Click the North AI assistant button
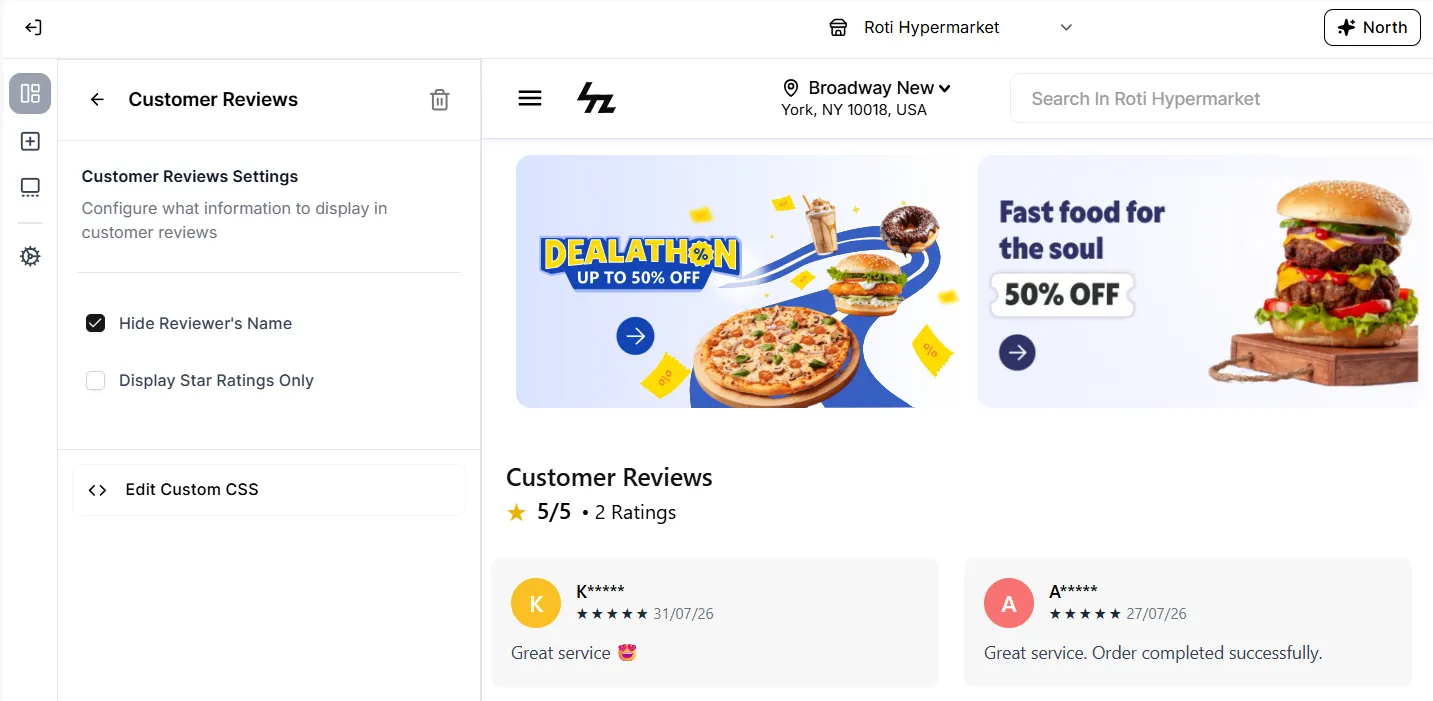Image resolution: width=1433 pixels, height=701 pixels. tap(1372, 28)
